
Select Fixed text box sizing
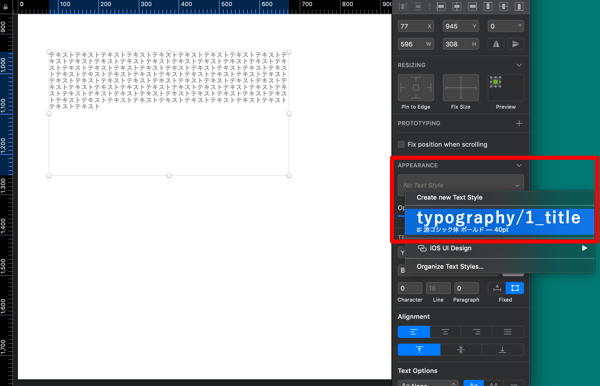pos(515,288)
